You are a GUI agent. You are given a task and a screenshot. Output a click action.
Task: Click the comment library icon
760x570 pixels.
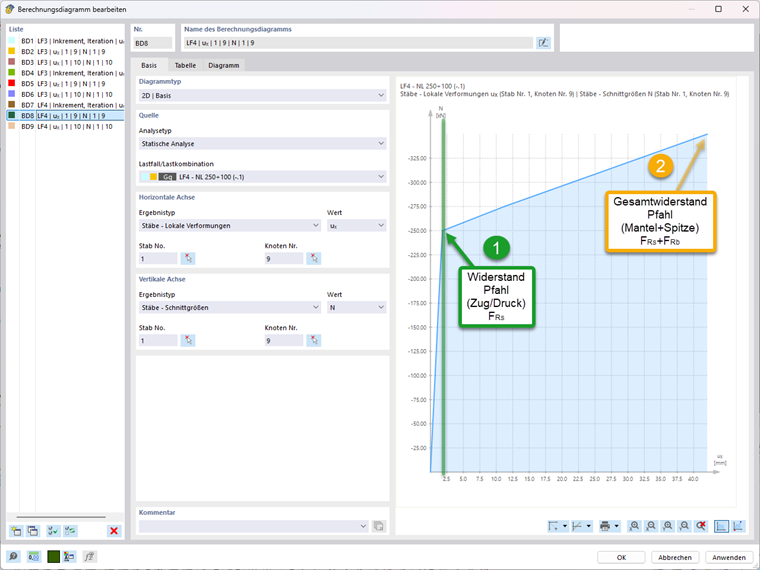tap(379, 526)
